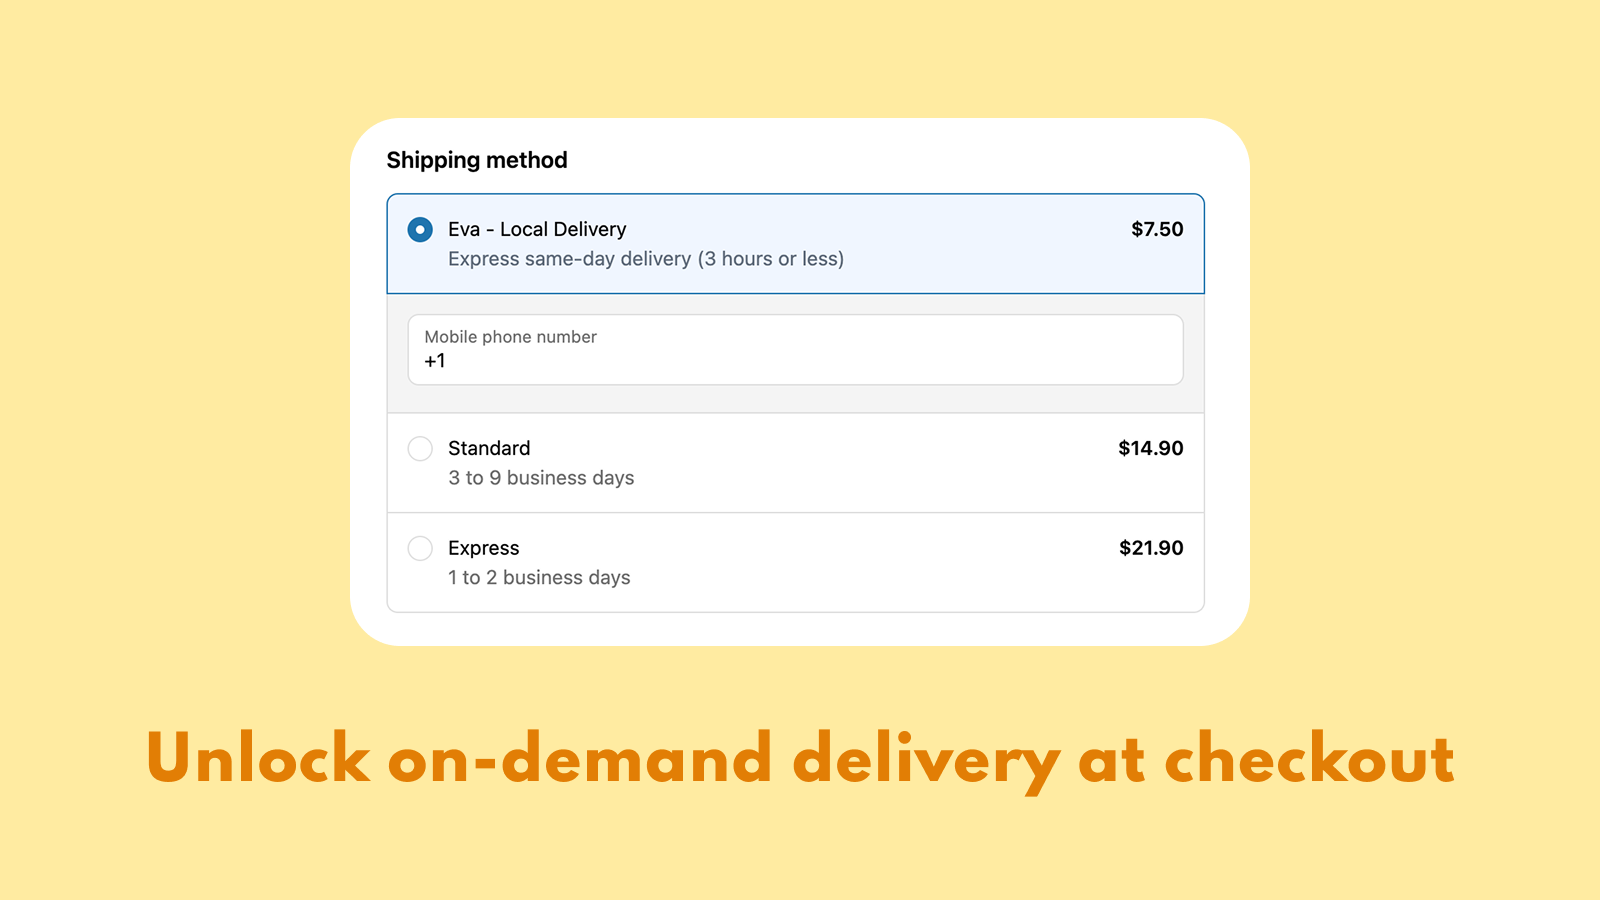Screen dimensions: 1600x900
Task: Click the highlighted Eva delivery row
Action: (x=795, y=243)
